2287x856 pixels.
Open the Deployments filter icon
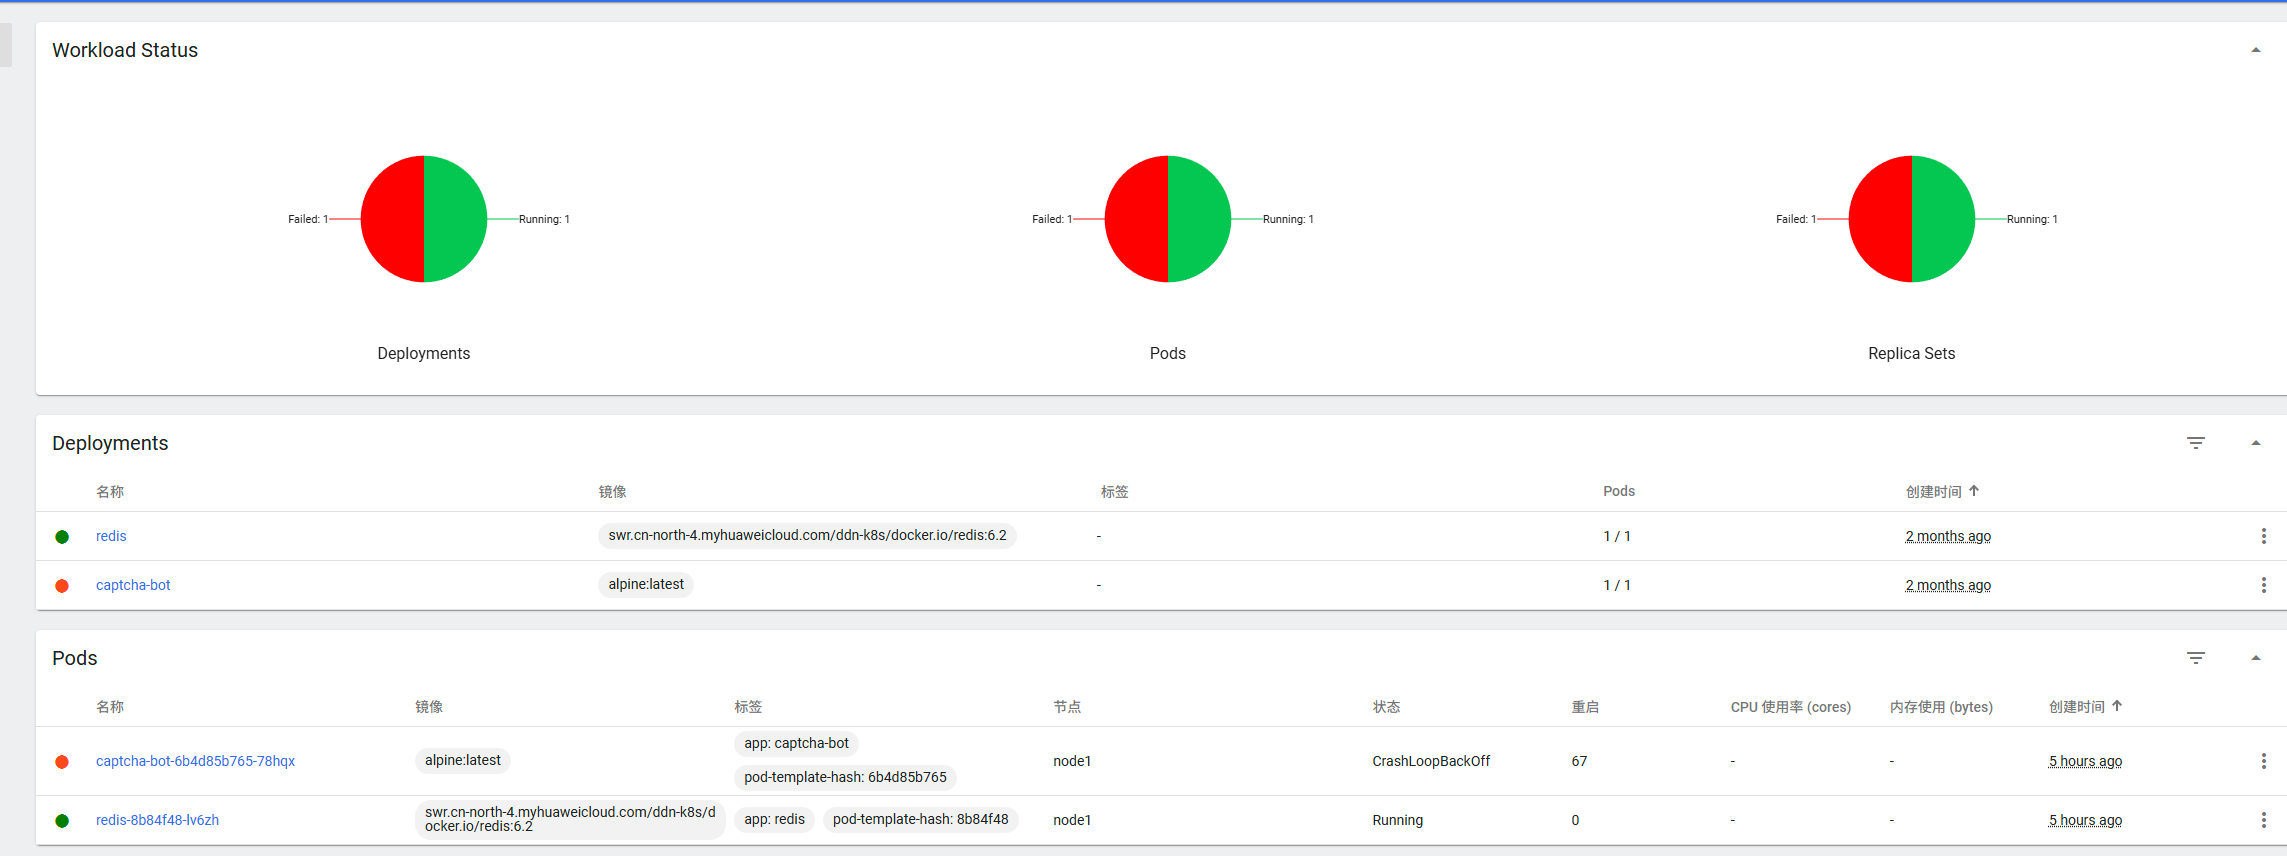2195,443
